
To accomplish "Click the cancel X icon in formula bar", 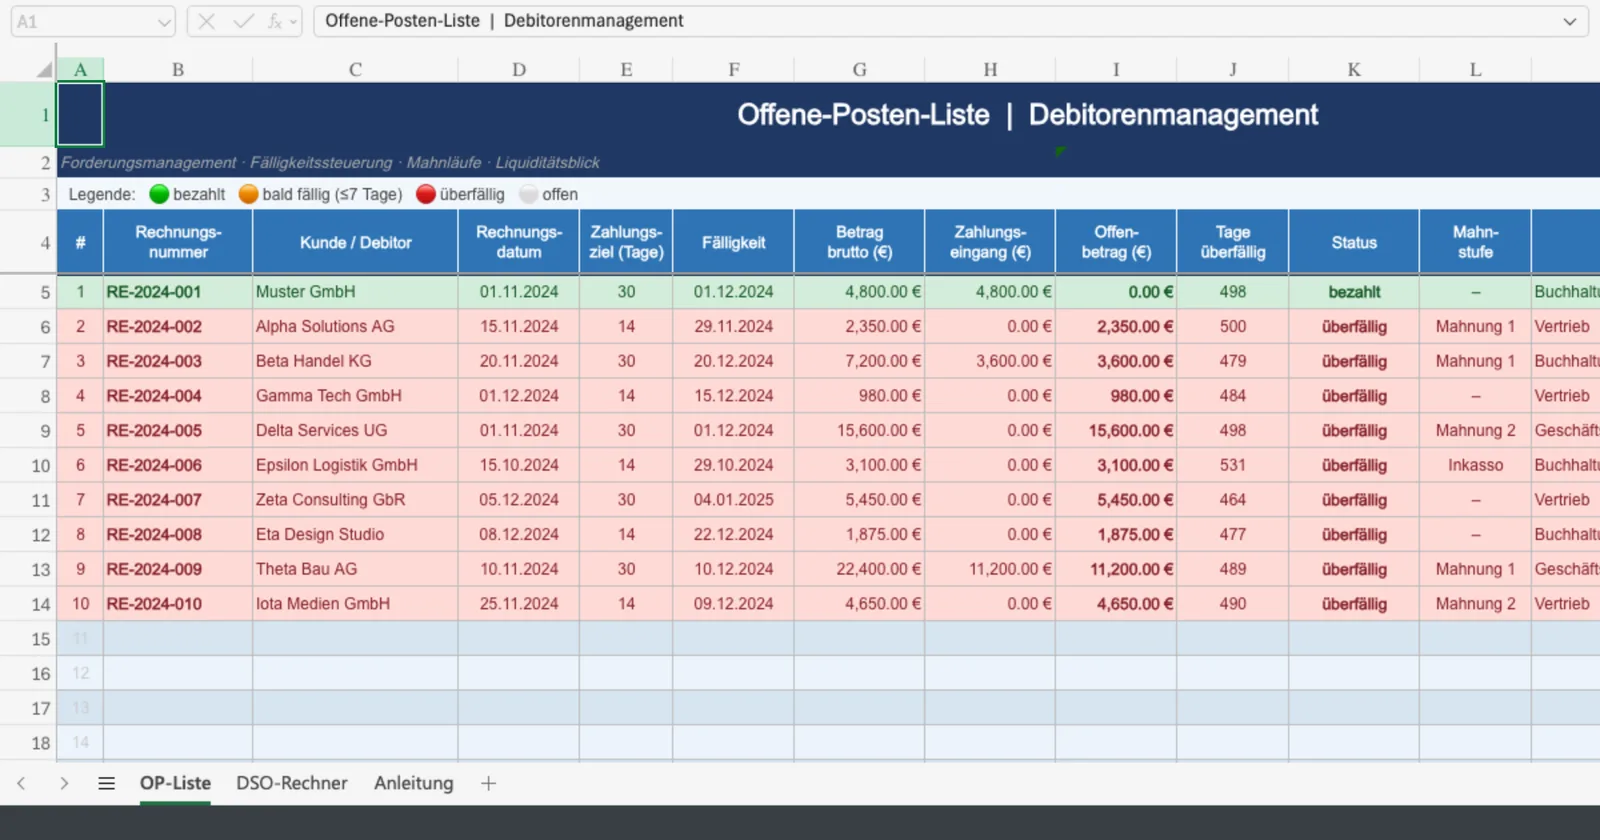I will click(x=207, y=21).
